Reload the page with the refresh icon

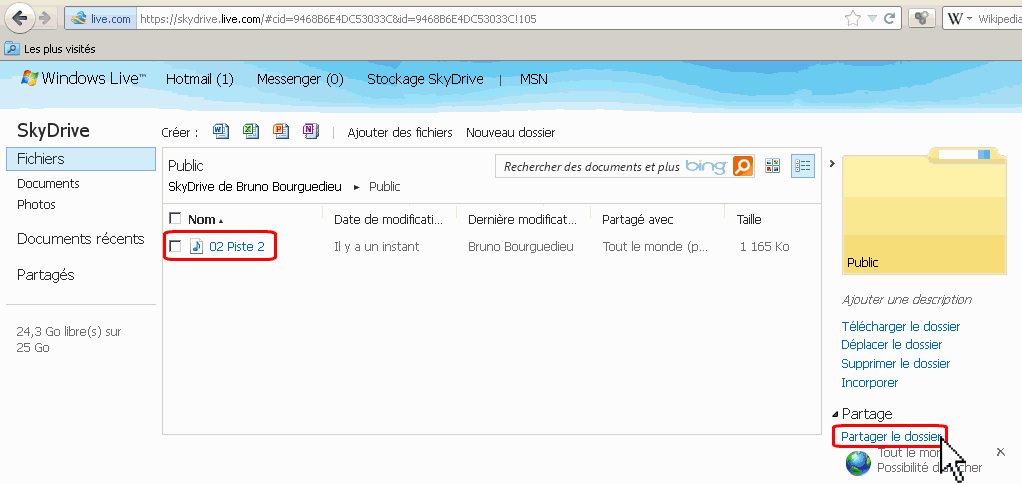[x=888, y=19]
